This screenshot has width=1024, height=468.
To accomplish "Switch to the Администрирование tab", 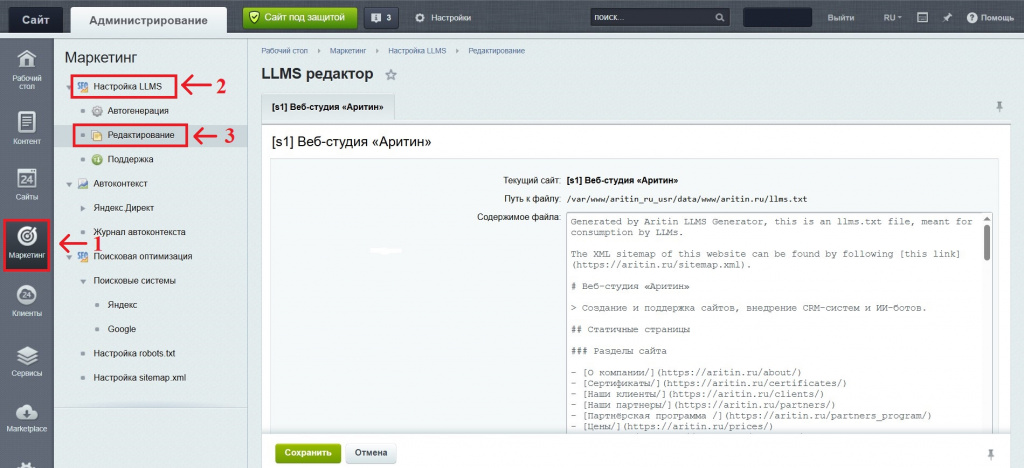I will (x=148, y=20).
